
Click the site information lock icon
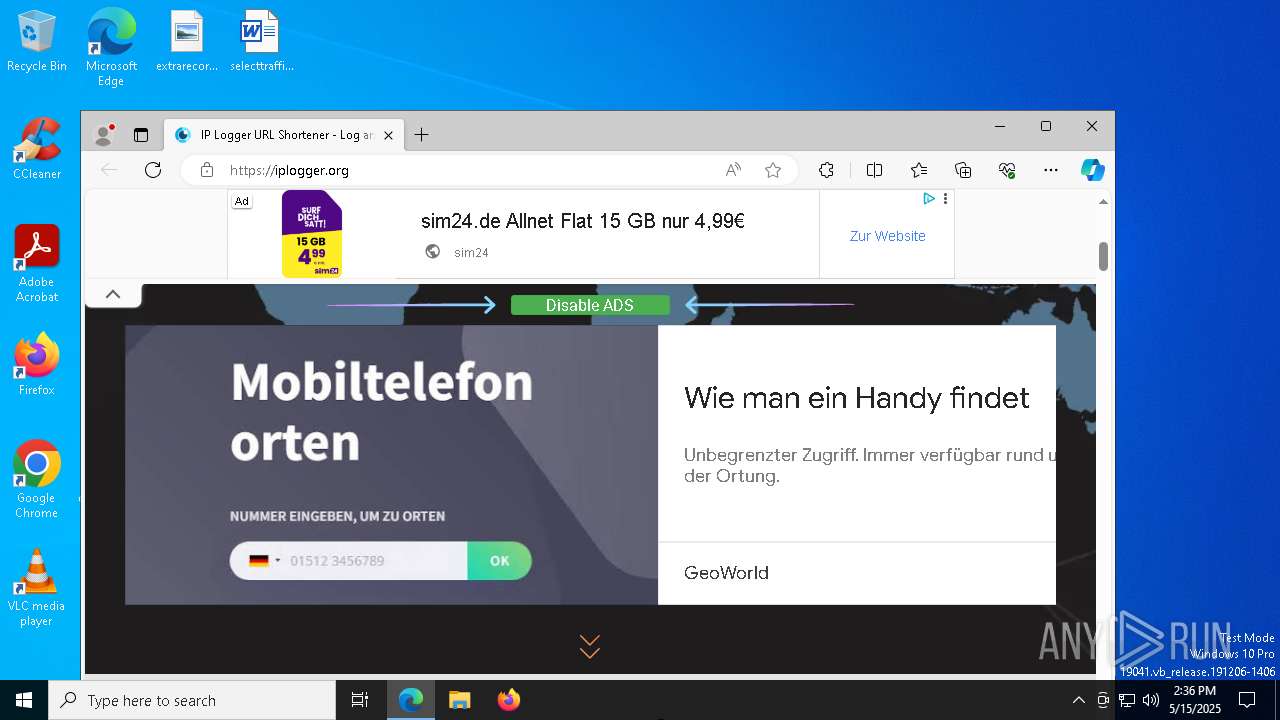(207, 170)
